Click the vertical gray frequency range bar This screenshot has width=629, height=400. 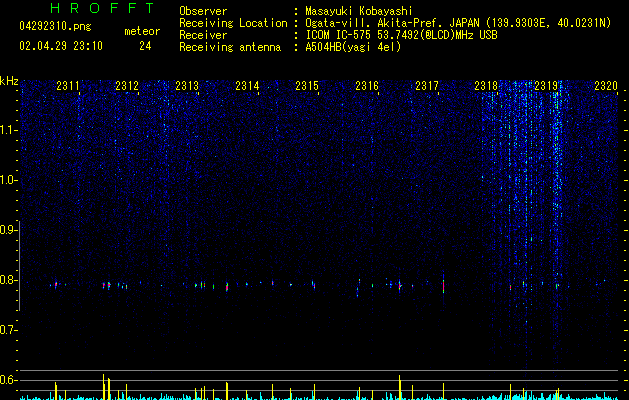click(19, 266)
